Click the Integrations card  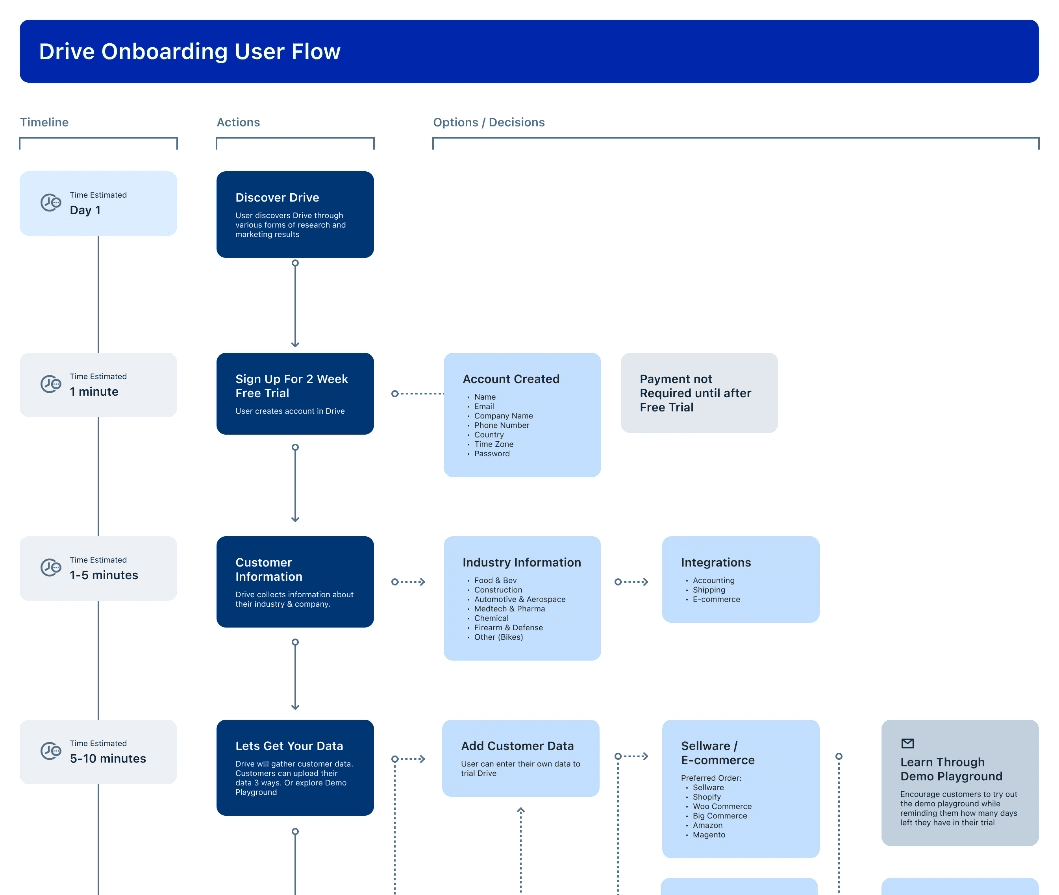740,579
